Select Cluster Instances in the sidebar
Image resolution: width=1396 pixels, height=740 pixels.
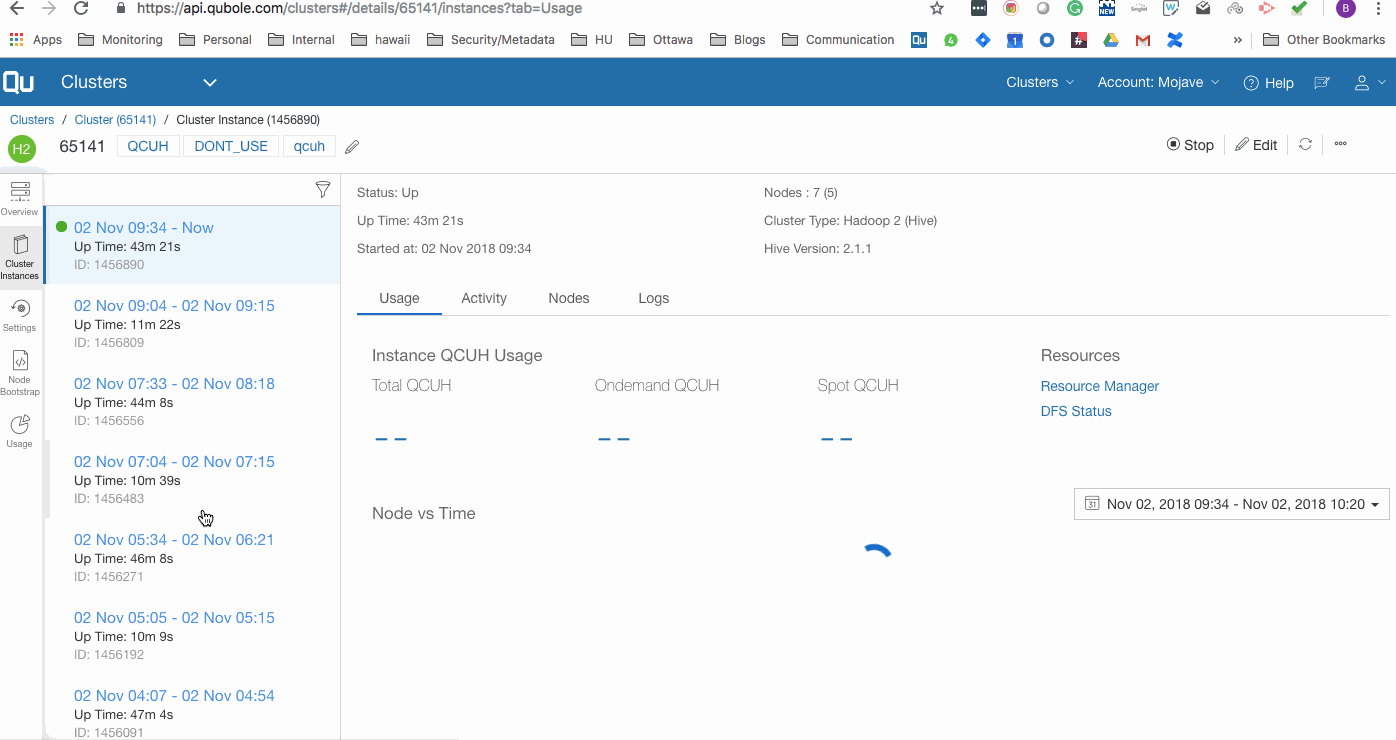tap(19, 257)
